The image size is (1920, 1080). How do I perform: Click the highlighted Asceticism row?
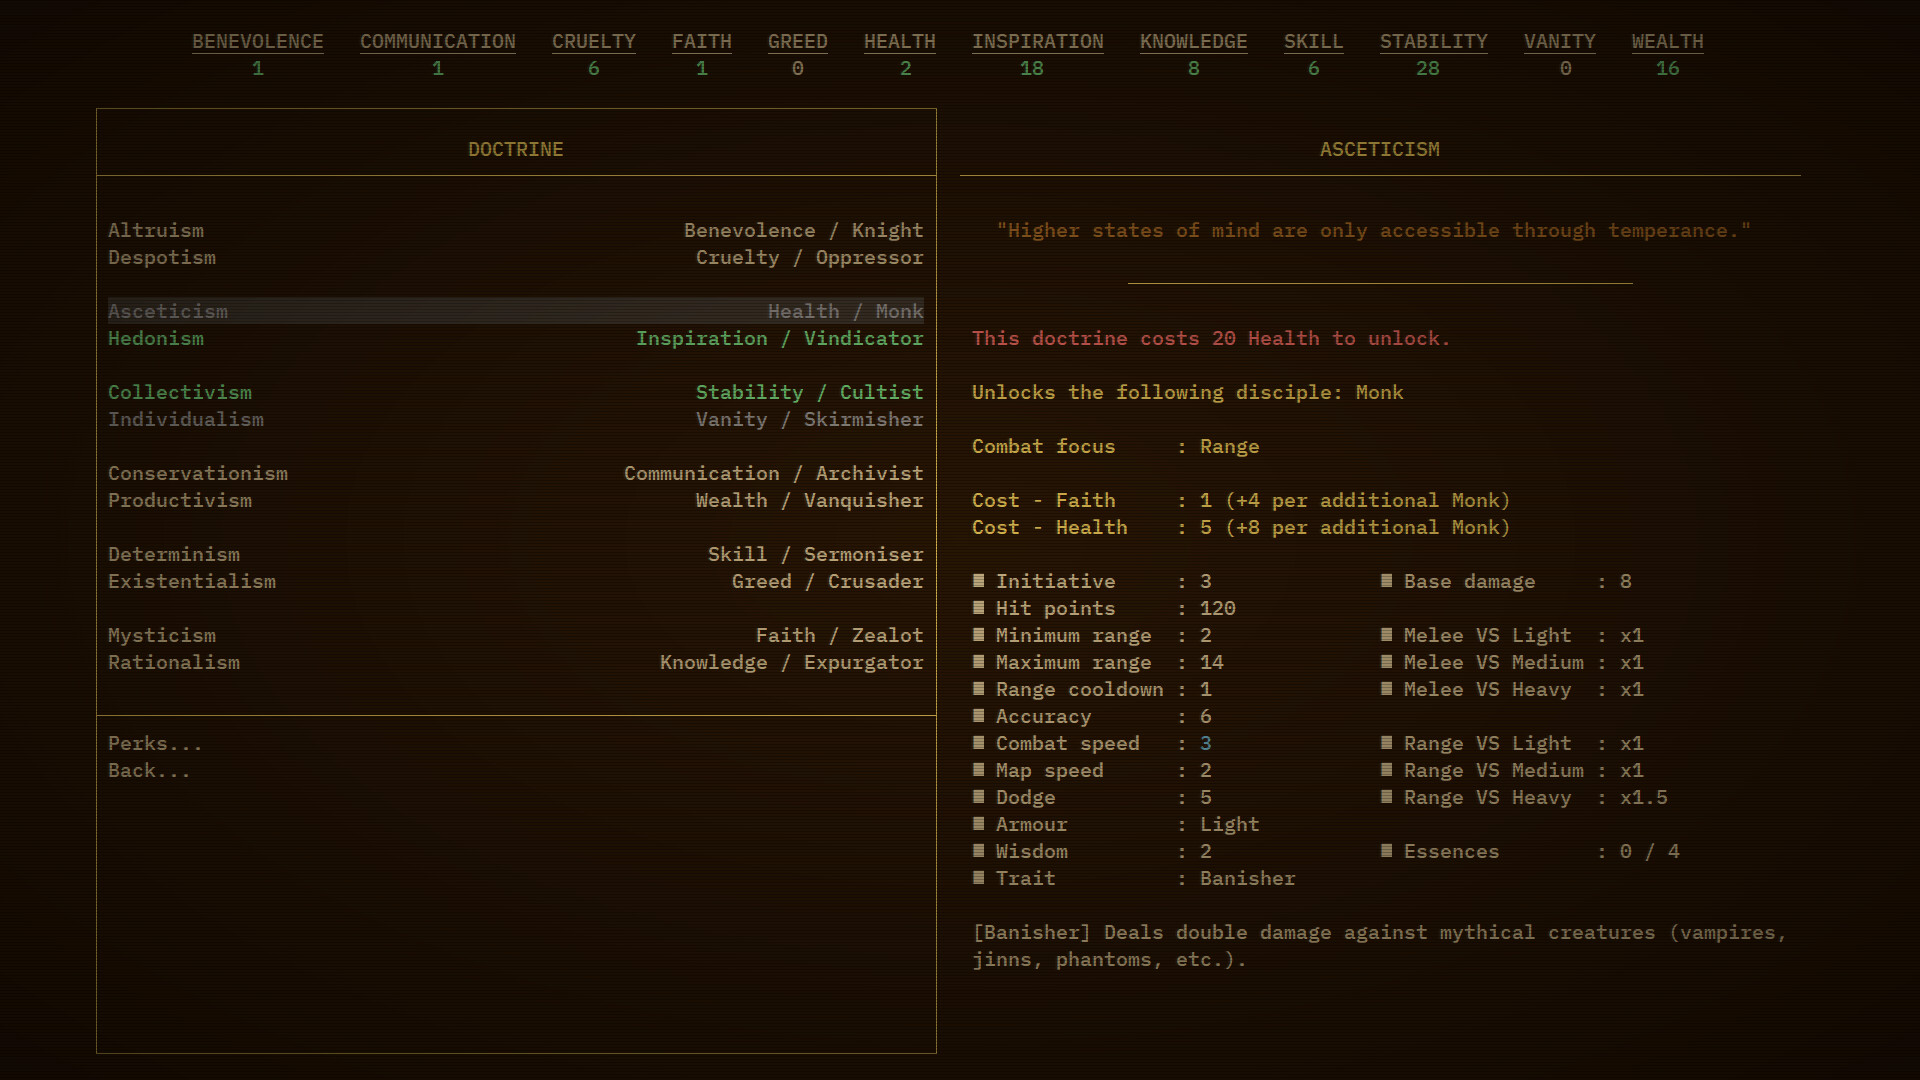pos(516,311)
